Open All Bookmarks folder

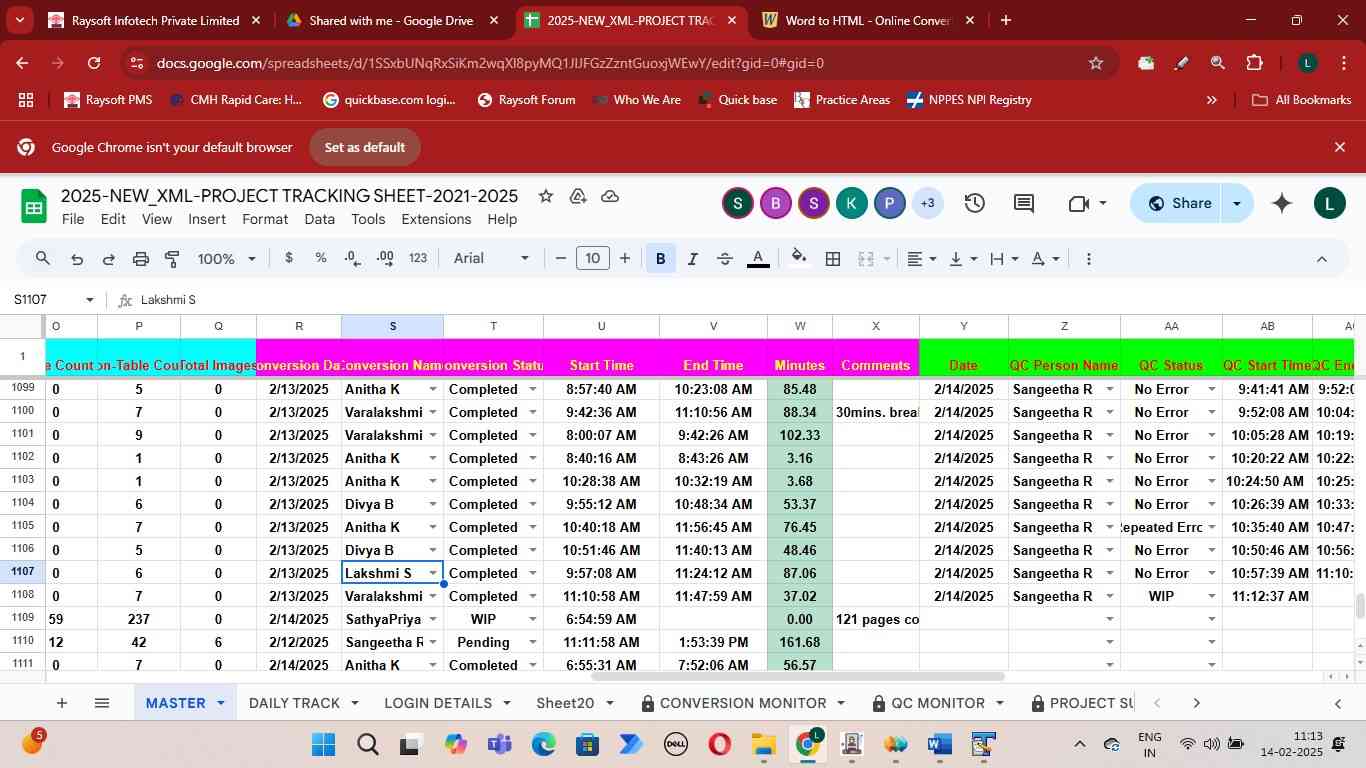(1301, 100)
